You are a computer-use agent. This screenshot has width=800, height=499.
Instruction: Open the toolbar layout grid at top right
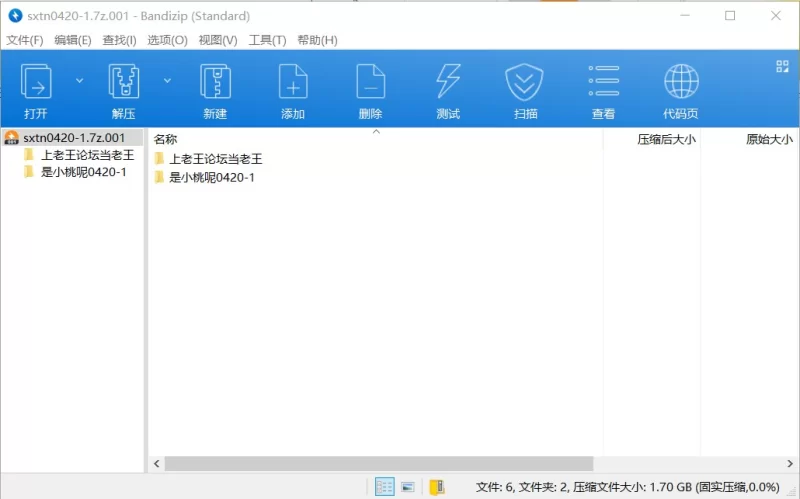782,67
